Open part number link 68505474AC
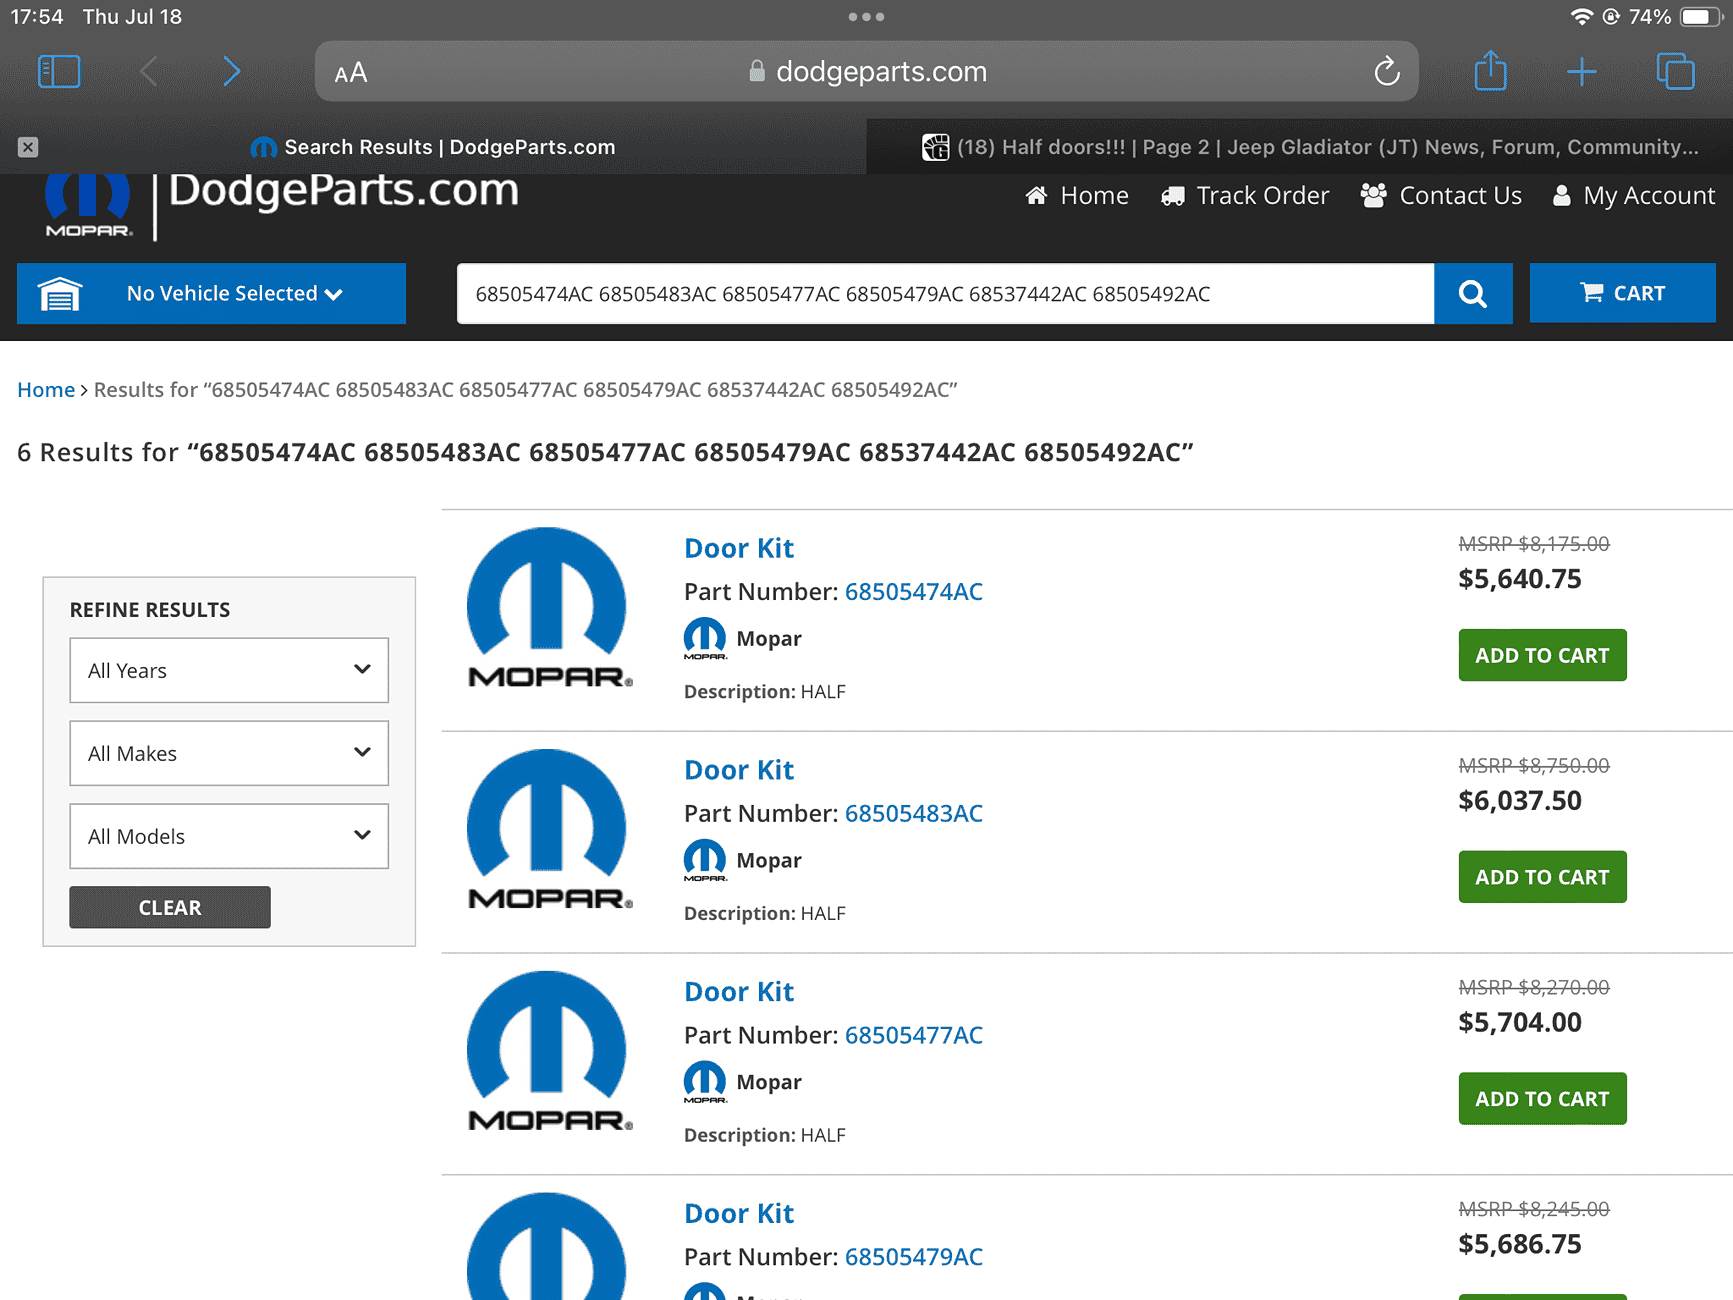Screen dimensions: 1733x1300 [x=914, y=592]
